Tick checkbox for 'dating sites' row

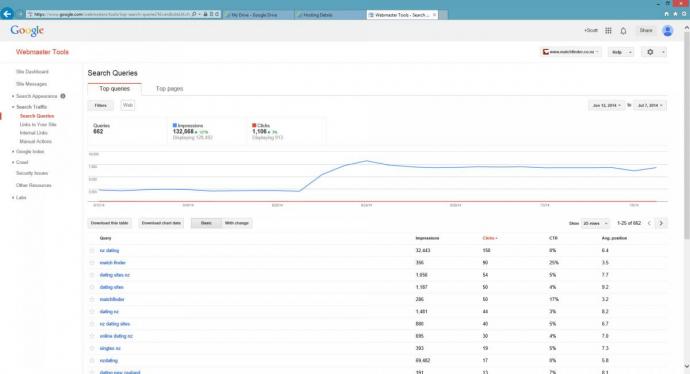(x=92, y=287)
